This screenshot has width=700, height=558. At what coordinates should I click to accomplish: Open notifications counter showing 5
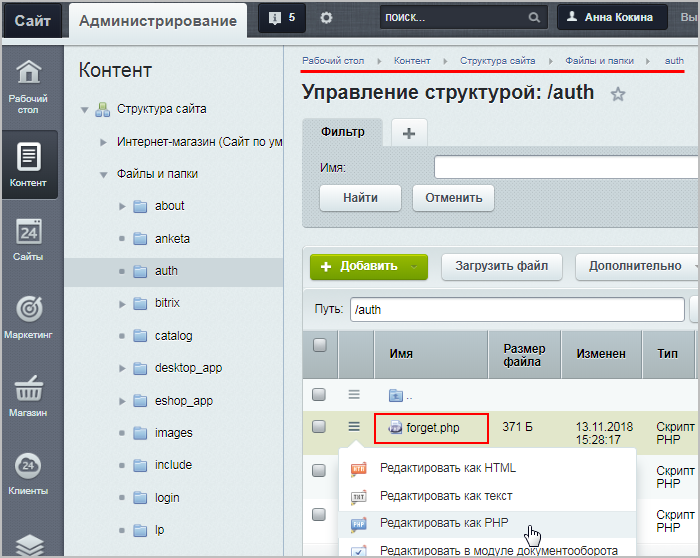tap(283, 18)
